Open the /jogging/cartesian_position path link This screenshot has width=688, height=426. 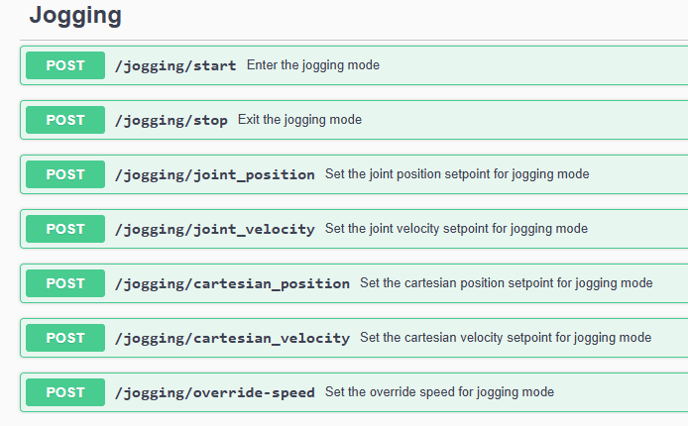tap(232, 283)
